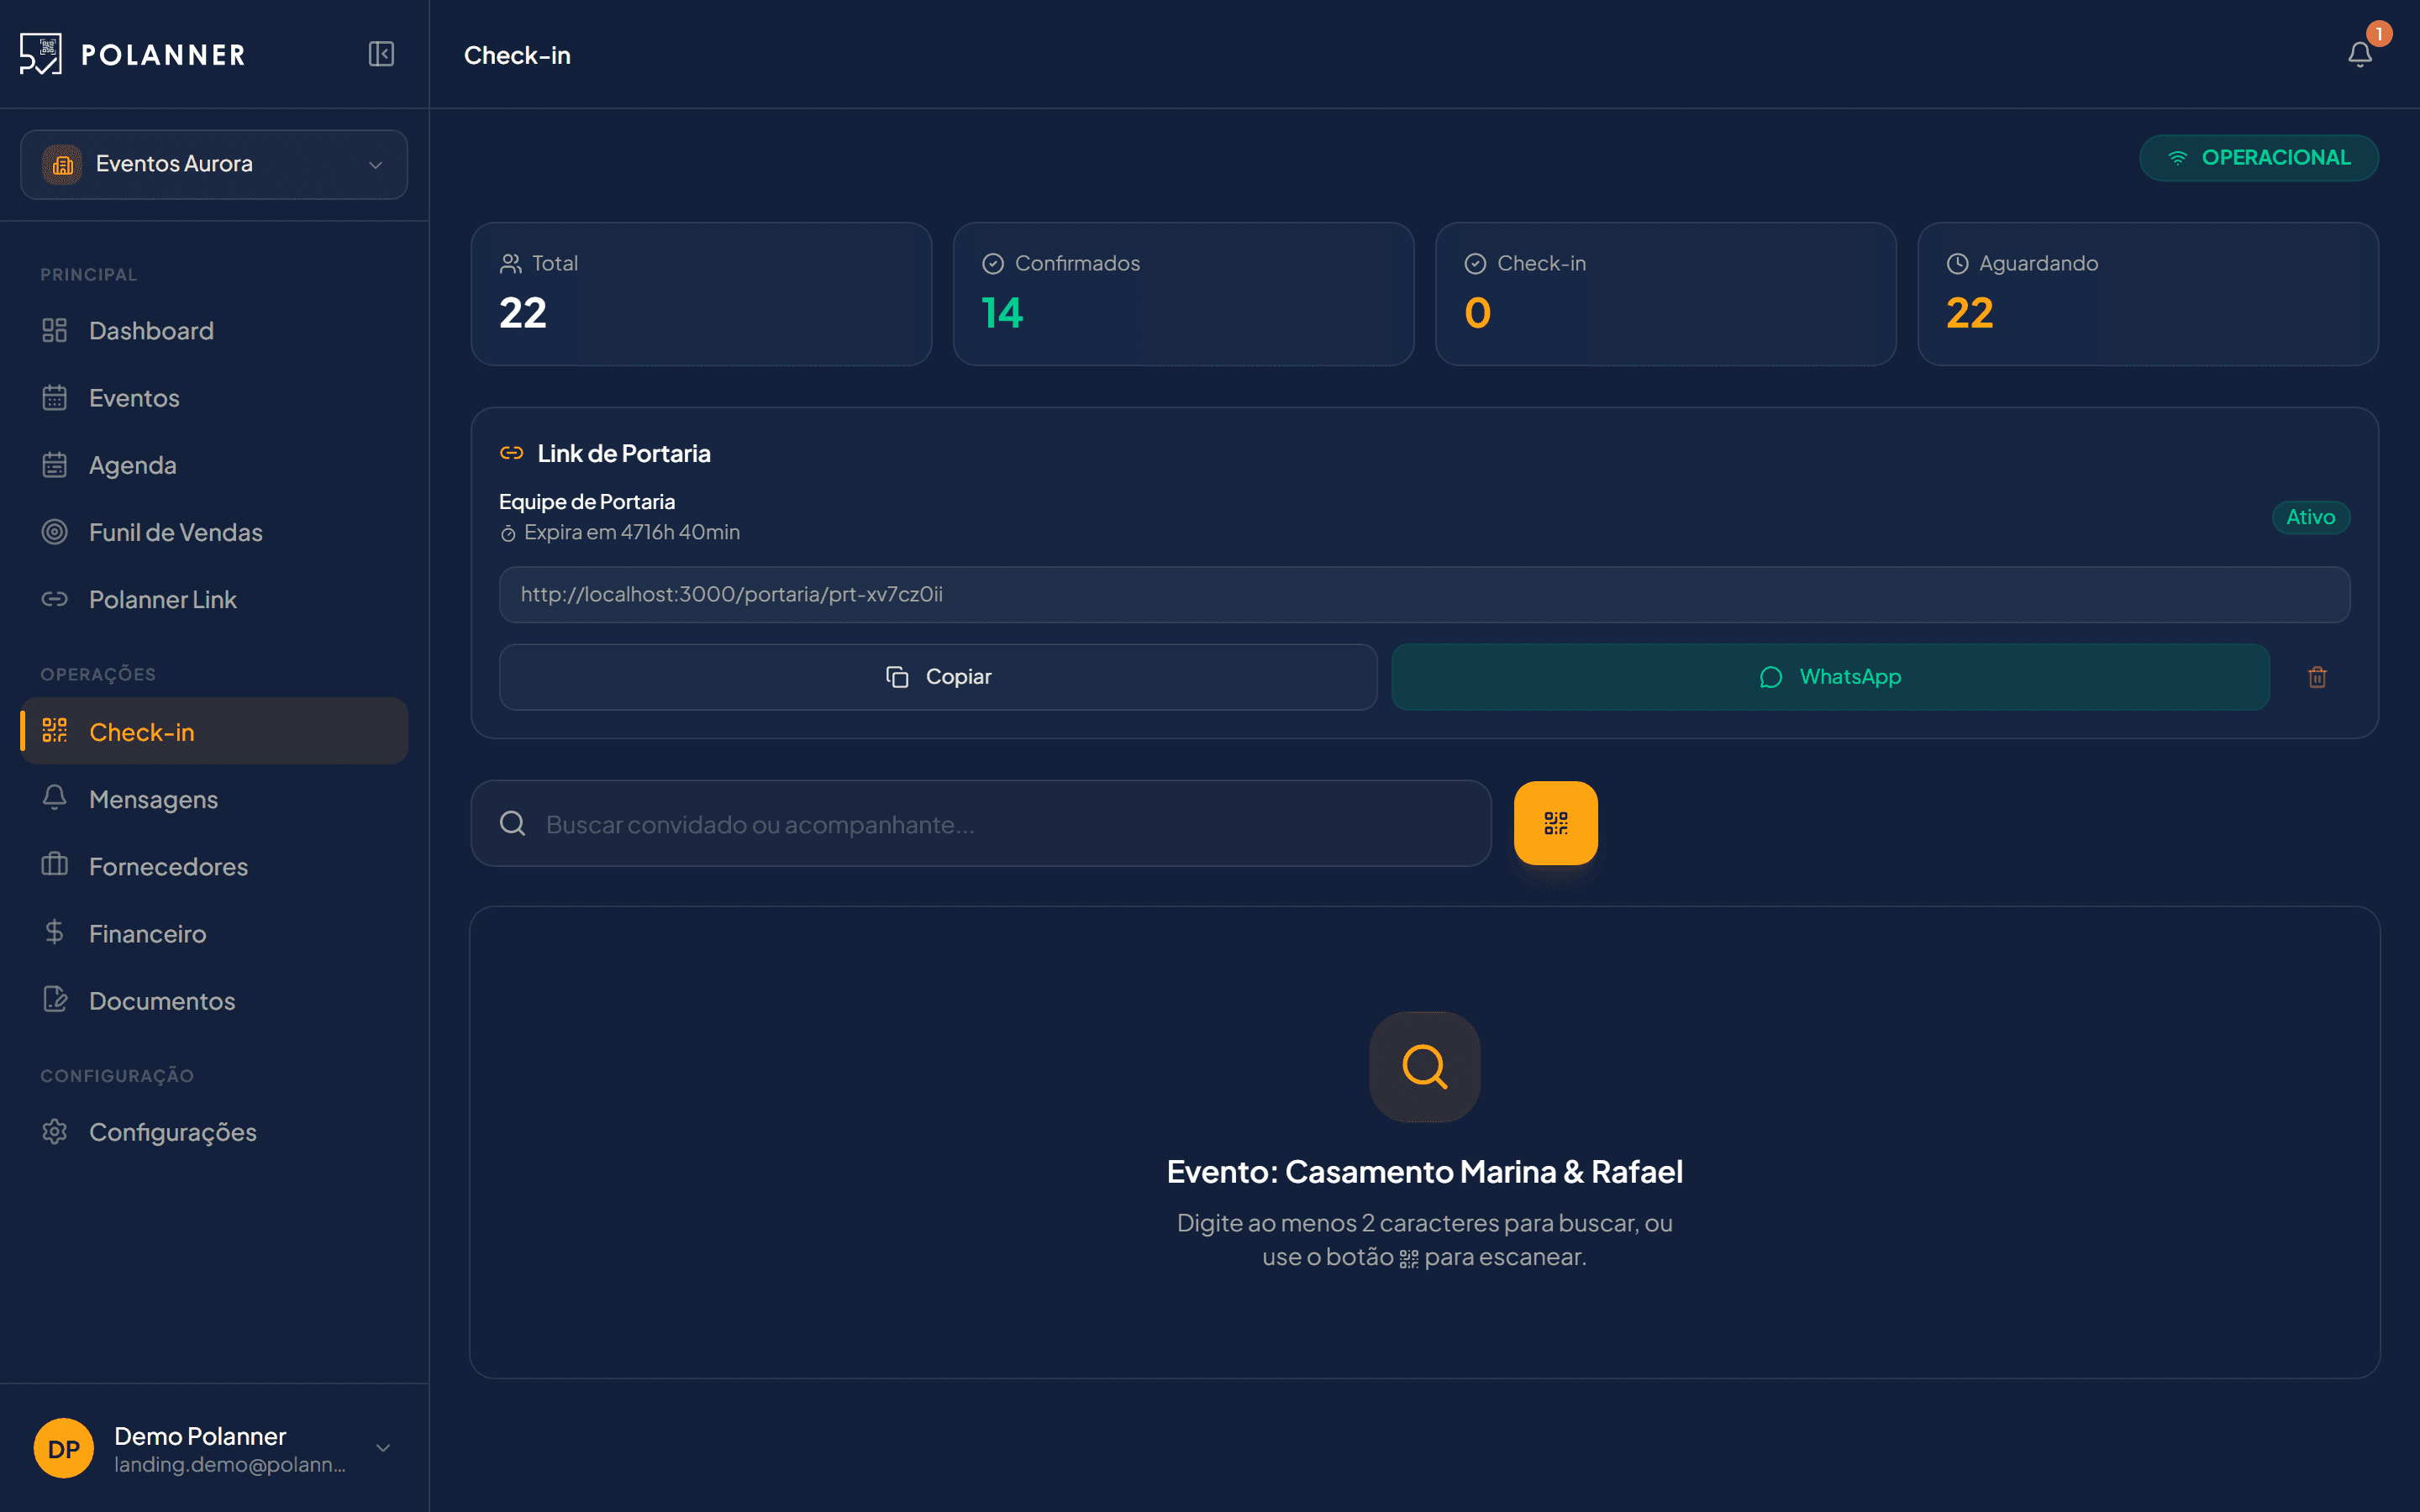Expand the Eventos Aurora dropdown

tap(375, 165)
